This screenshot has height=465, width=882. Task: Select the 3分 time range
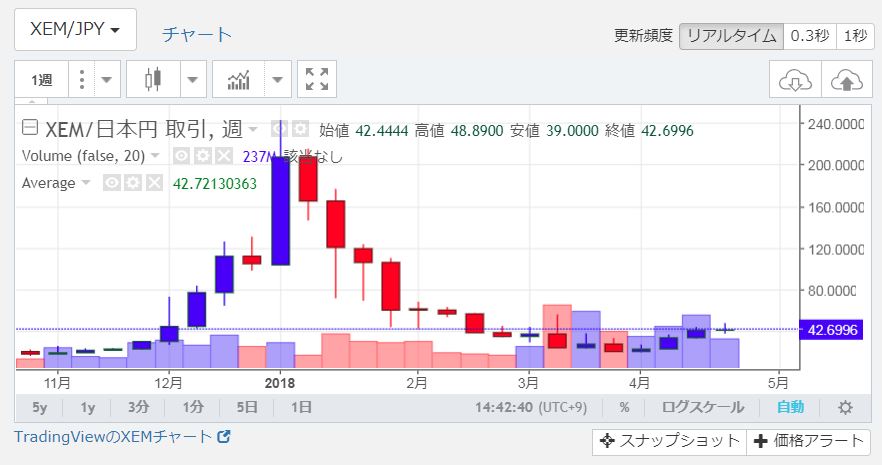click(x=138, y=407)
